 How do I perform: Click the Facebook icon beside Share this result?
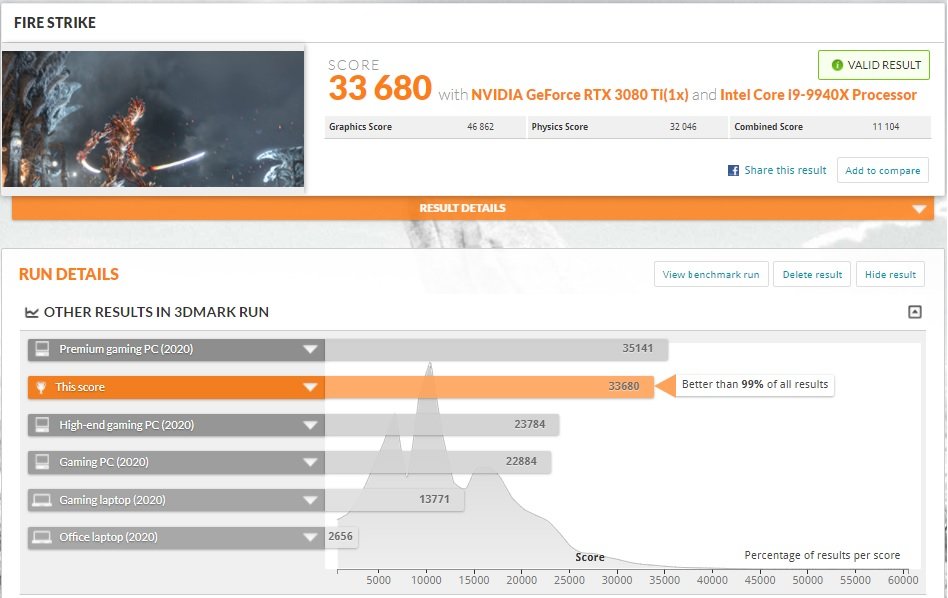(x=733, y=171)
